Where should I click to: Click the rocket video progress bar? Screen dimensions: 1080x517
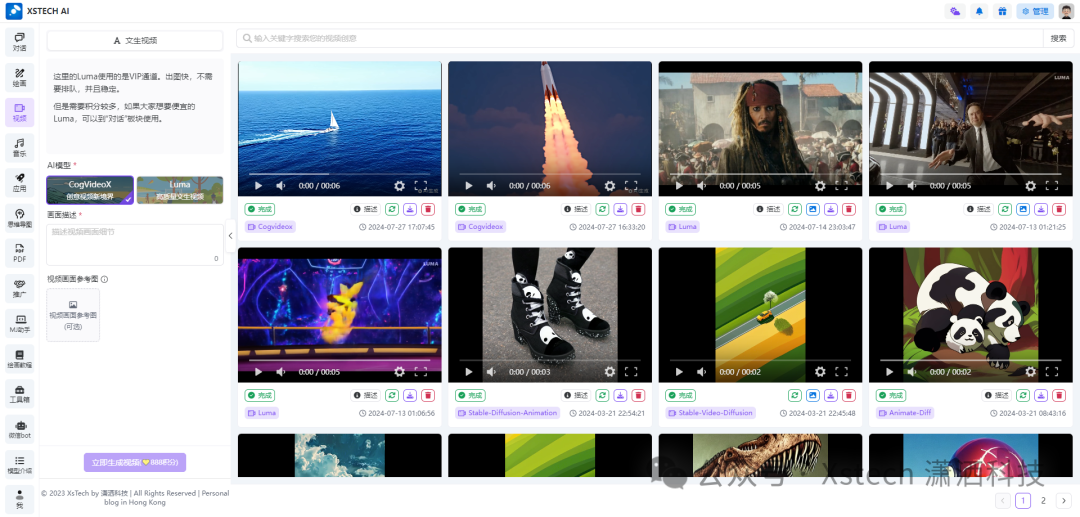[x=550, y=173]
